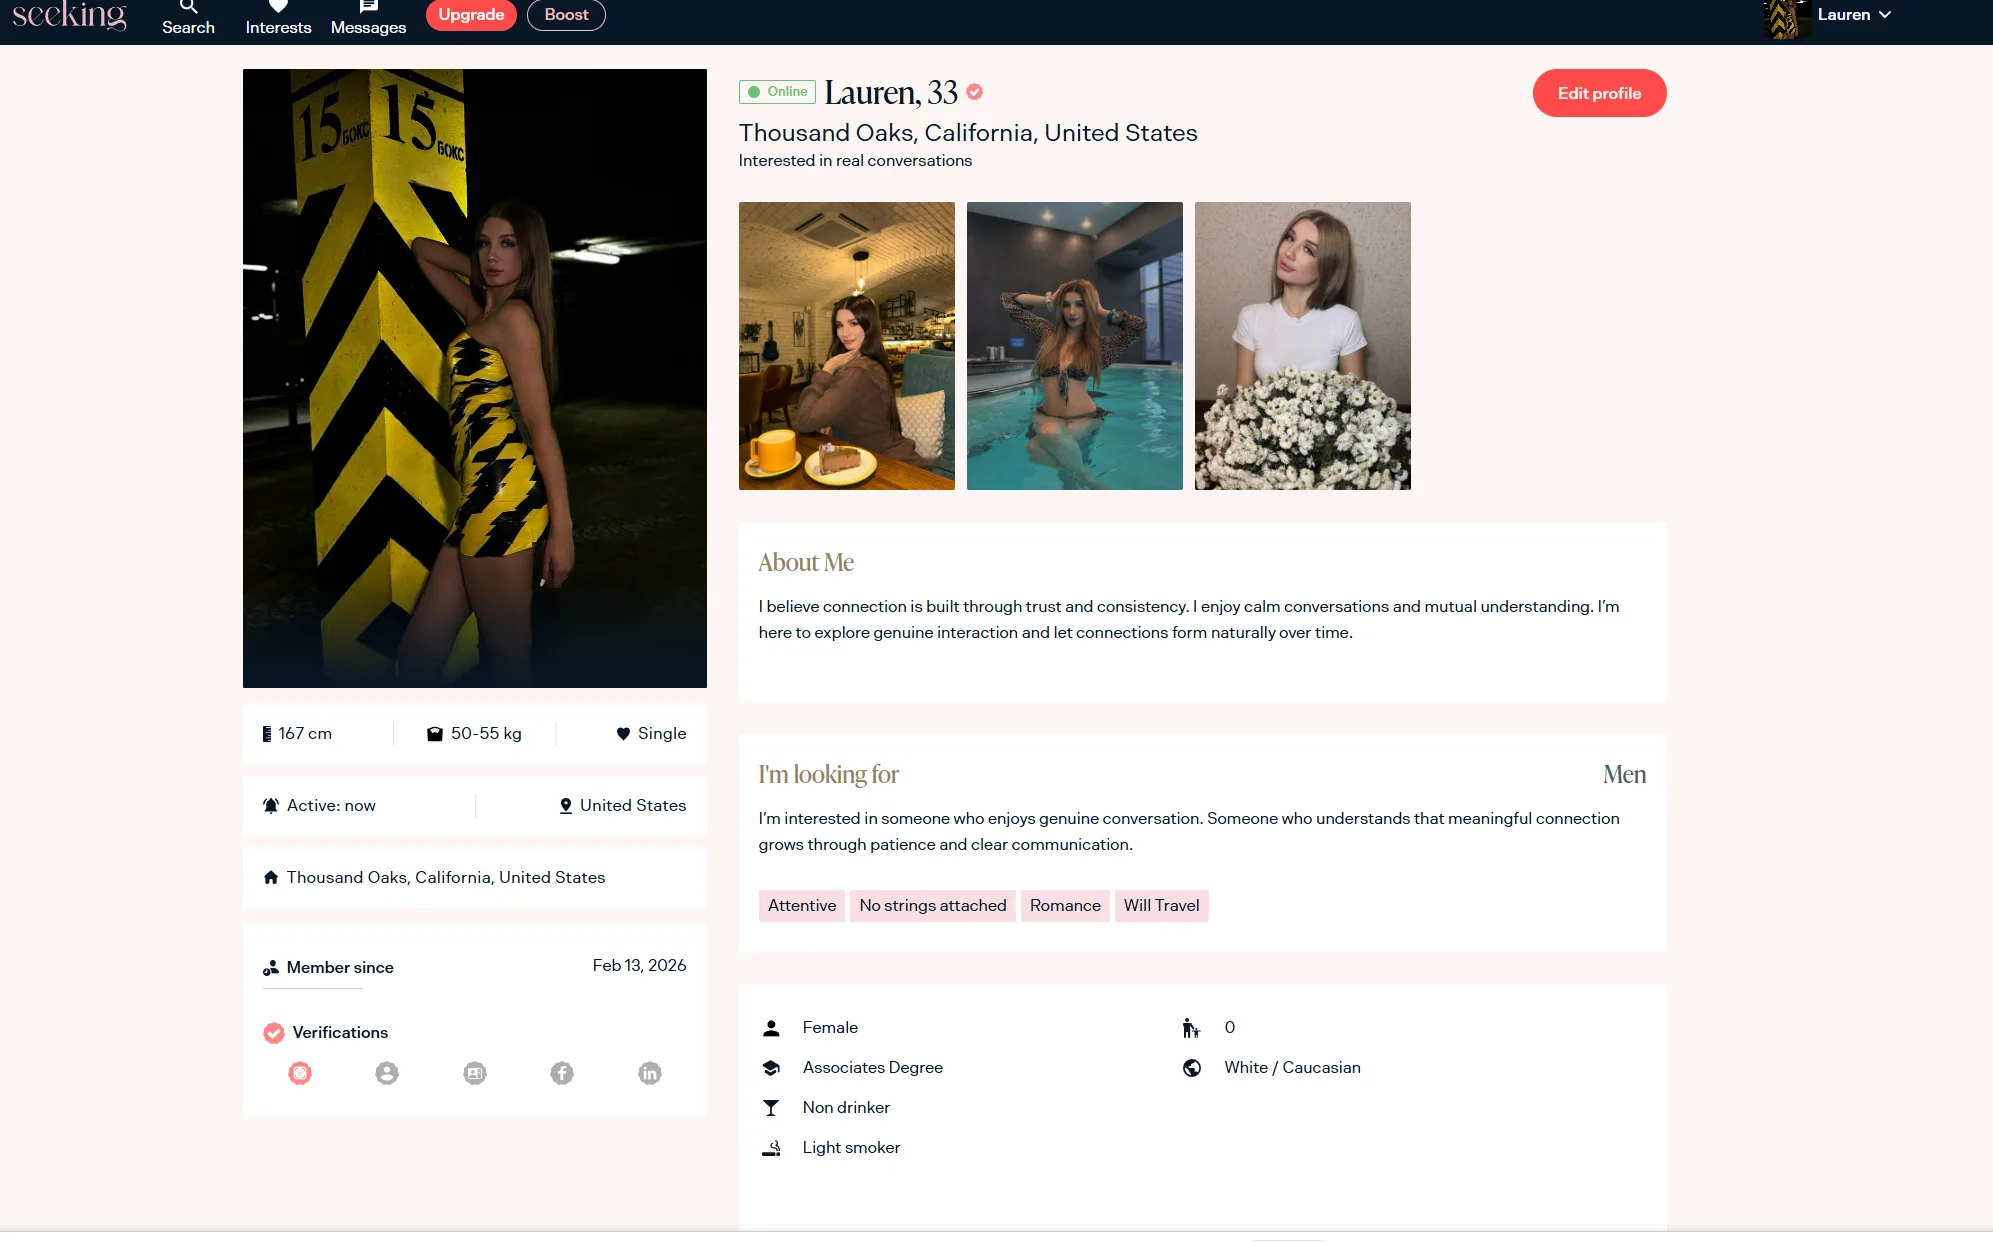
Task: Click the verified checkmark beside Lauren, 33
Action: tap(975, 92)
